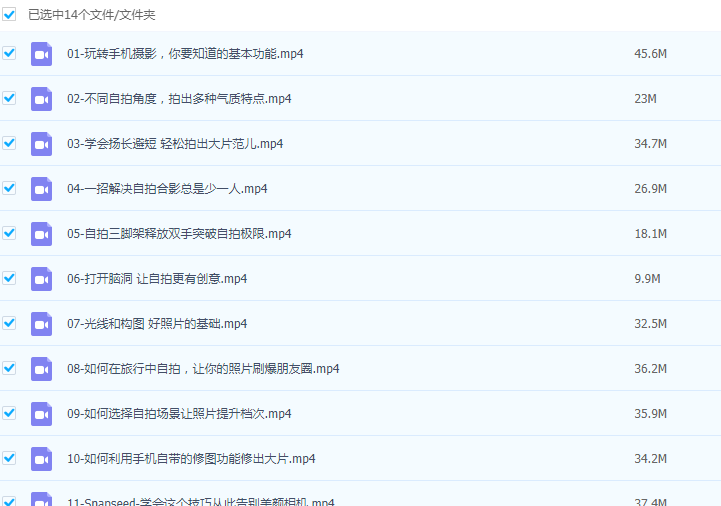
Task: Click the purple video icon for 04-一招解决自拍合影
Action: (x=41, y=189)
